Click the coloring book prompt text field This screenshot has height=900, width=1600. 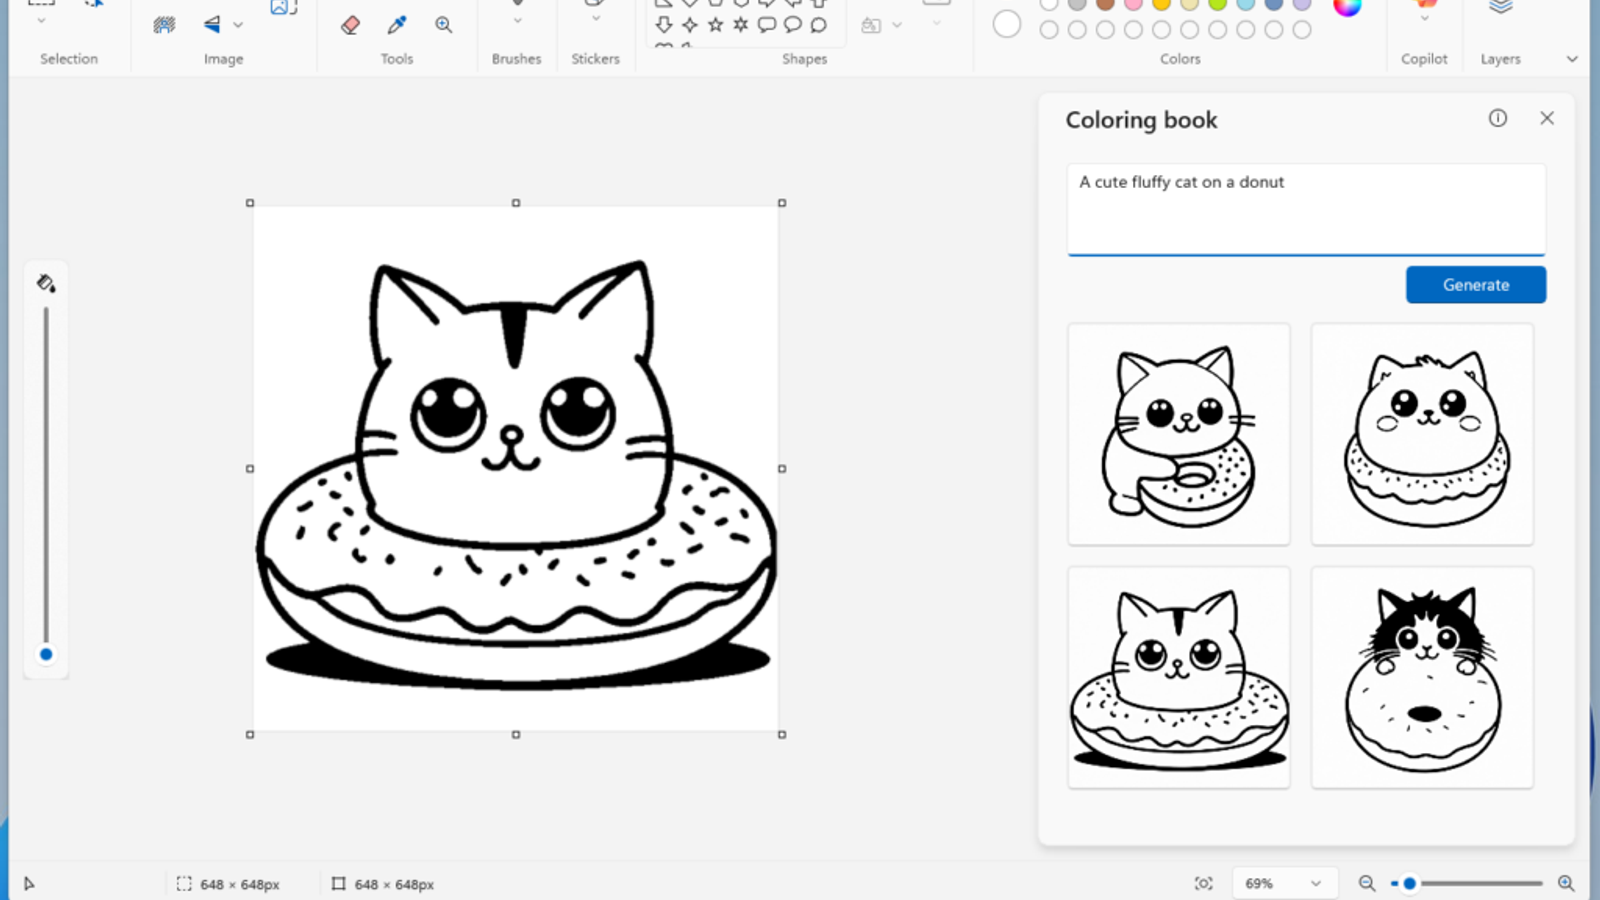pos(1305,208)
